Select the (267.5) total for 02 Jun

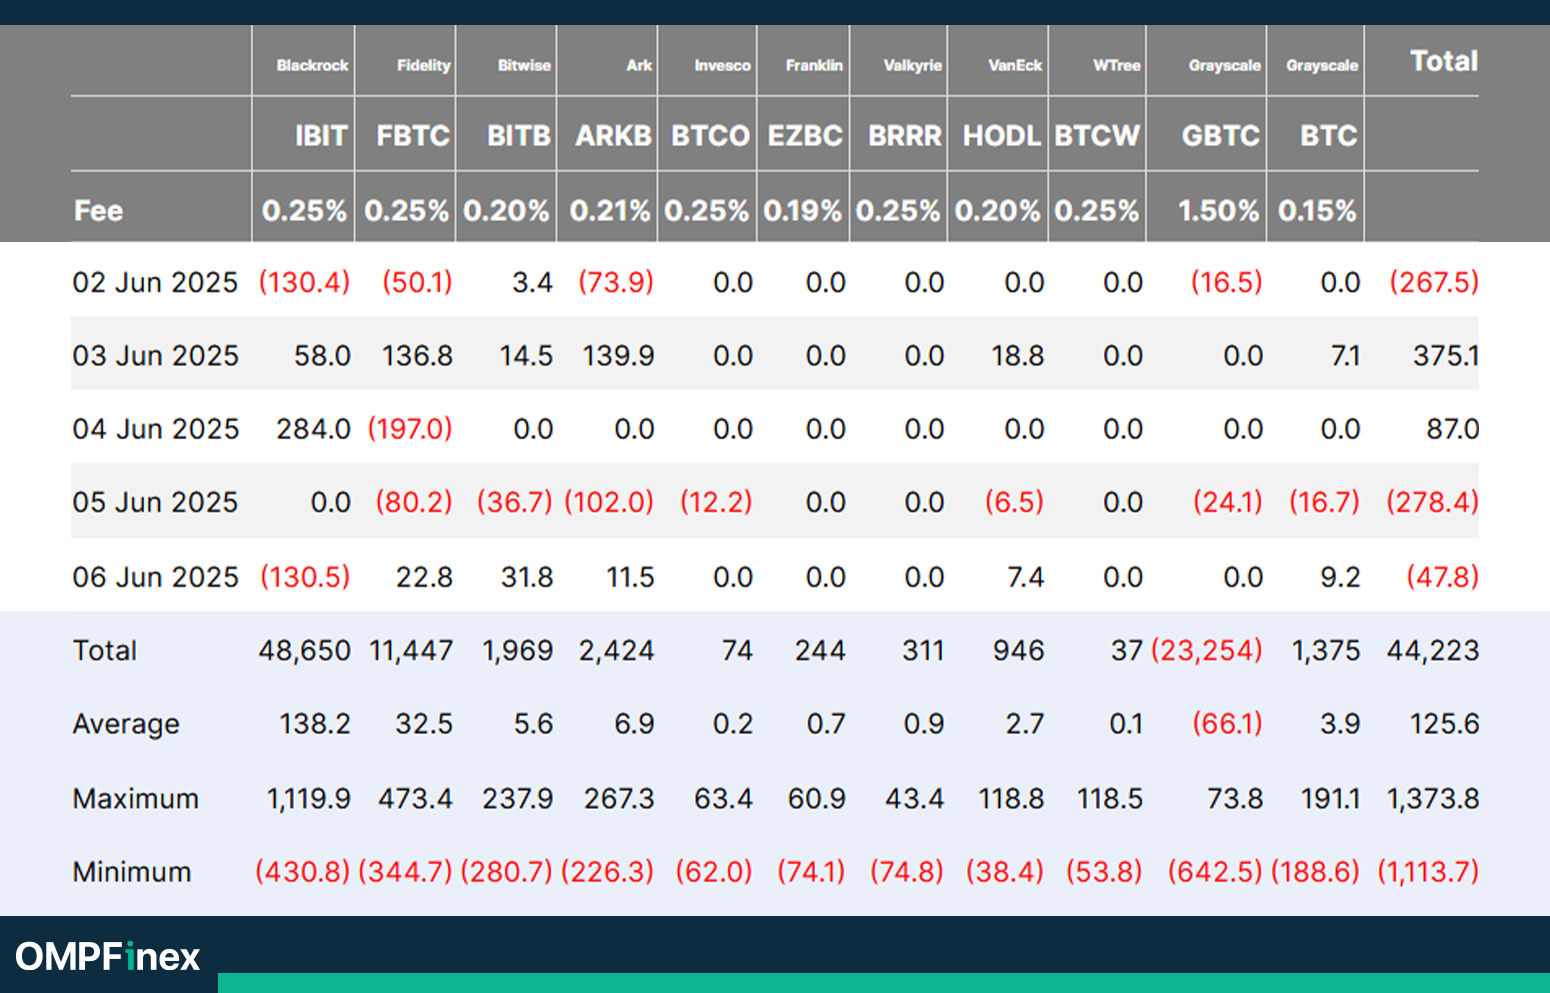pyautogui.click(x=1433, y=282)
